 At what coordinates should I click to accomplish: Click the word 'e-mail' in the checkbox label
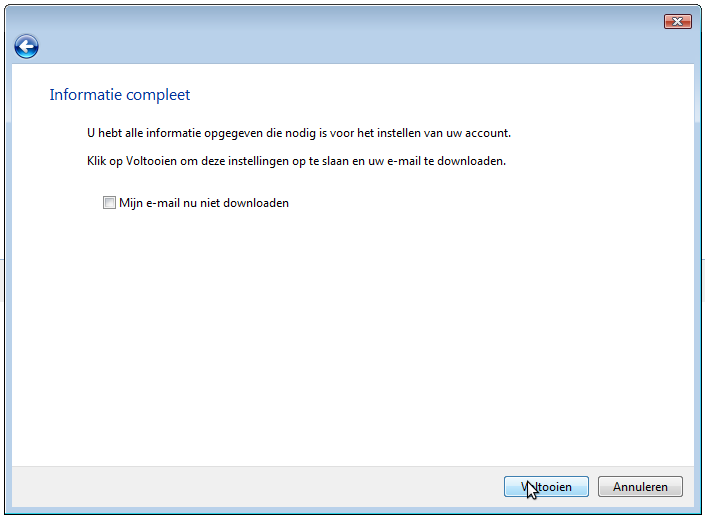click(x=162, y=203)
